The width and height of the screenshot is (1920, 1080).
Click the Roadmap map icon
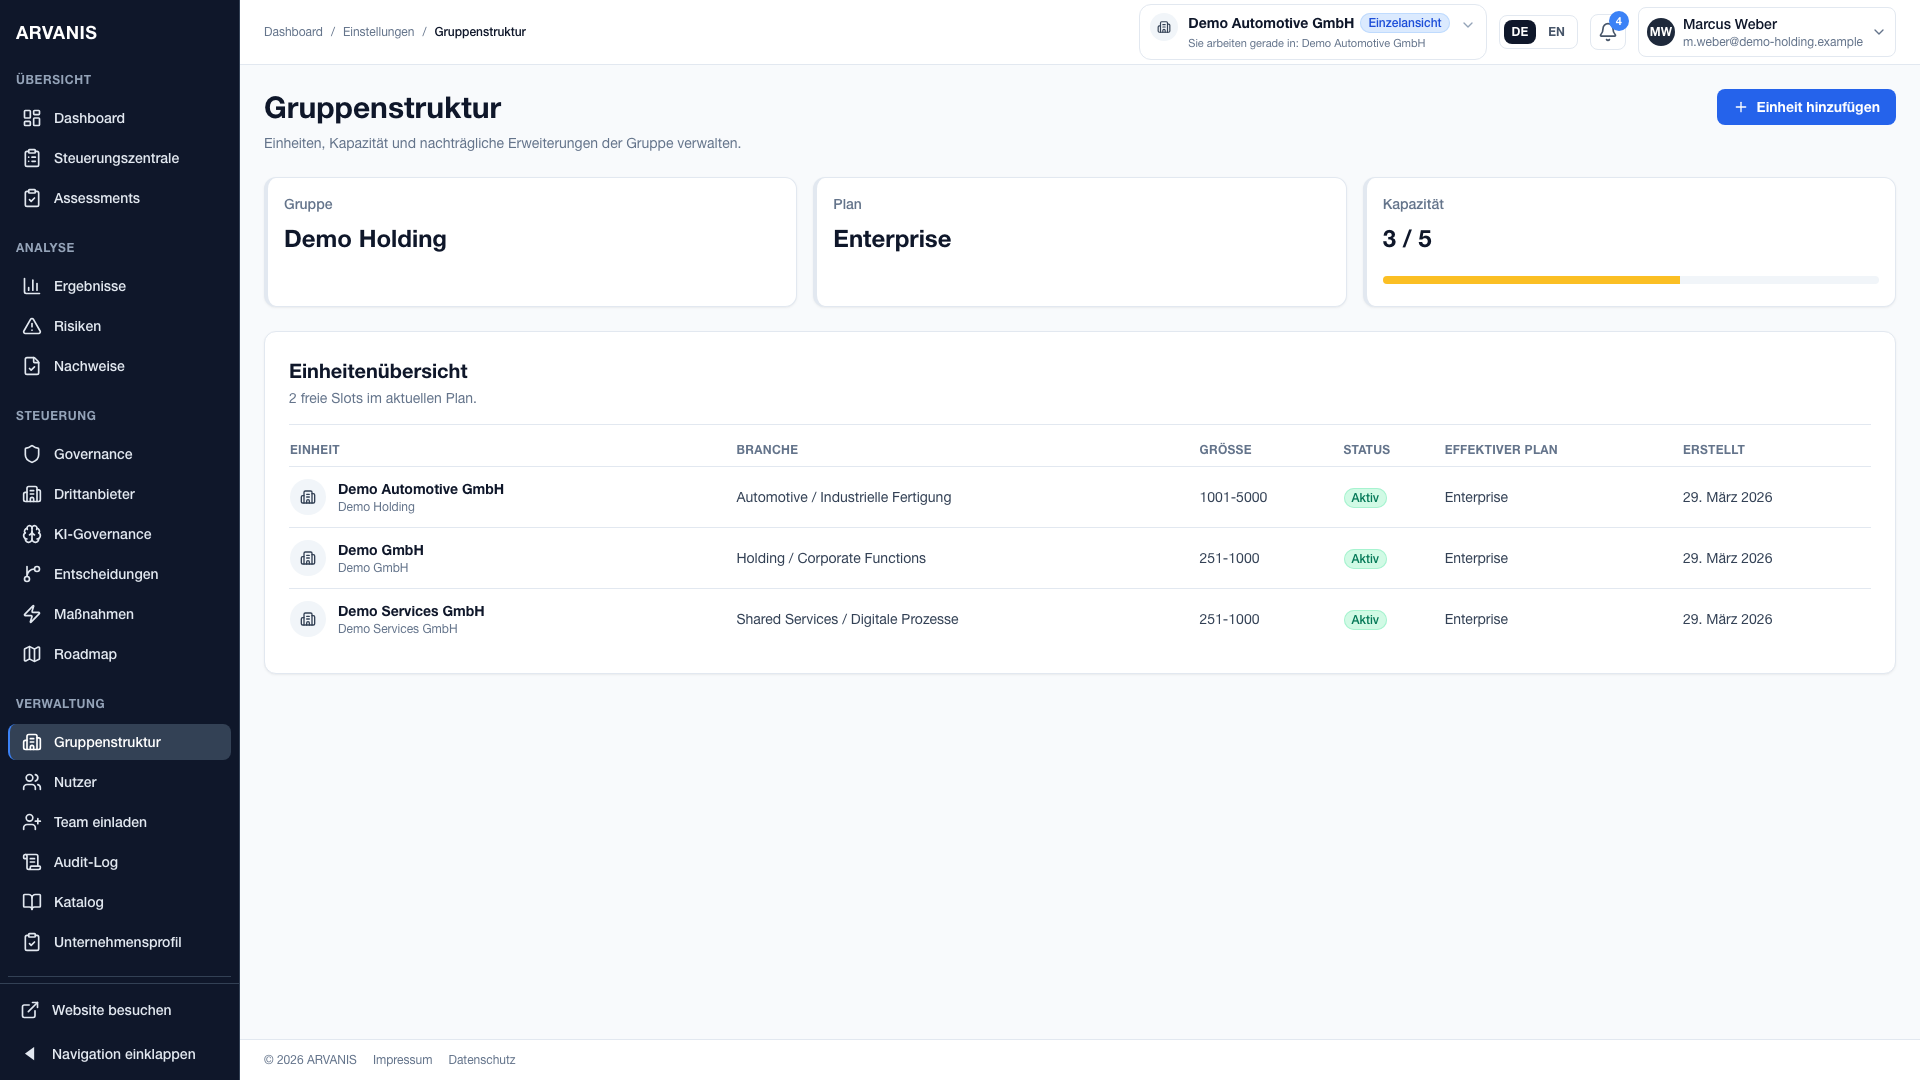click(x=32, y=654)
